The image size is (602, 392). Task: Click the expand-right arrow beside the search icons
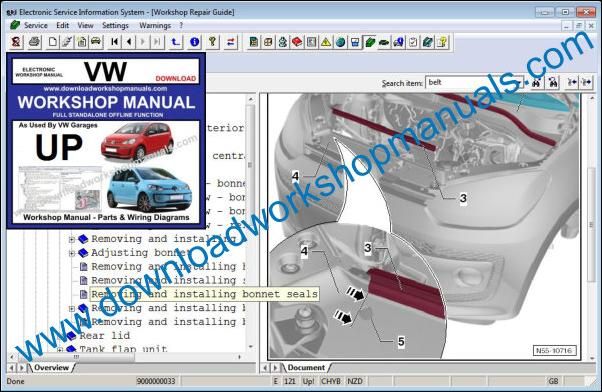(x=586, y=82)
